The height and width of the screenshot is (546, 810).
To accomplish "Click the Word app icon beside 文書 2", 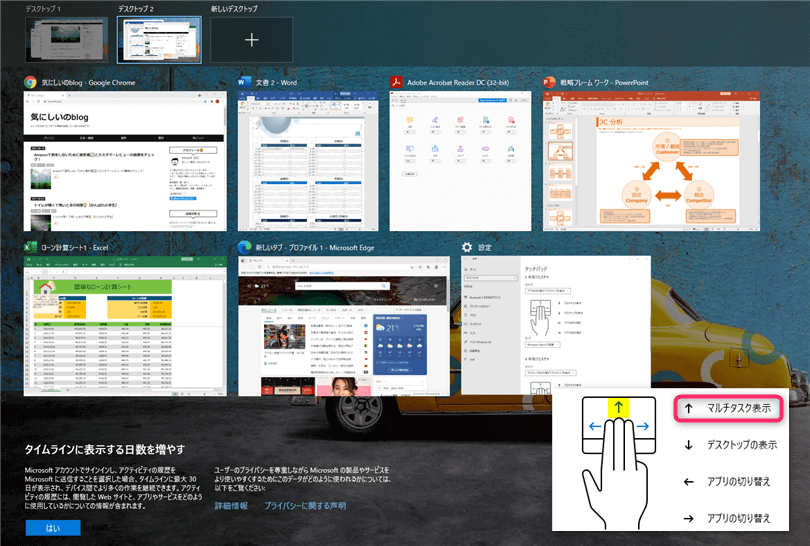I will tap(244, 82).
